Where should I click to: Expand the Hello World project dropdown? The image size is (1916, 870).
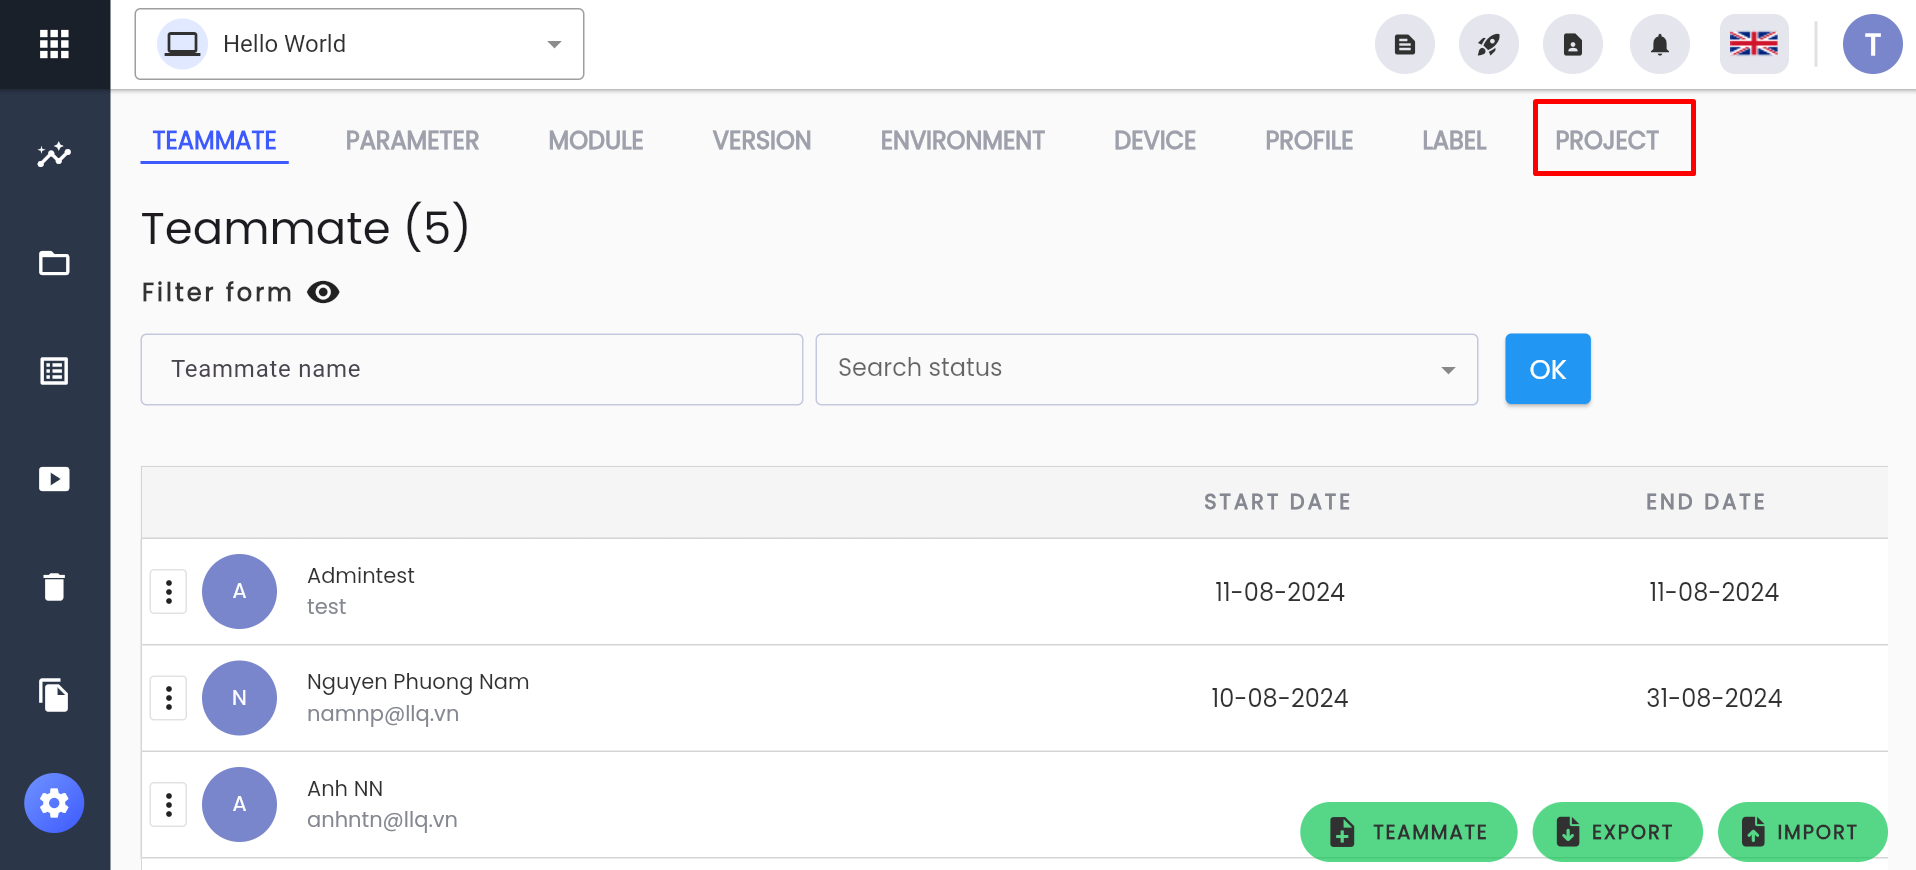coord(359,44)
